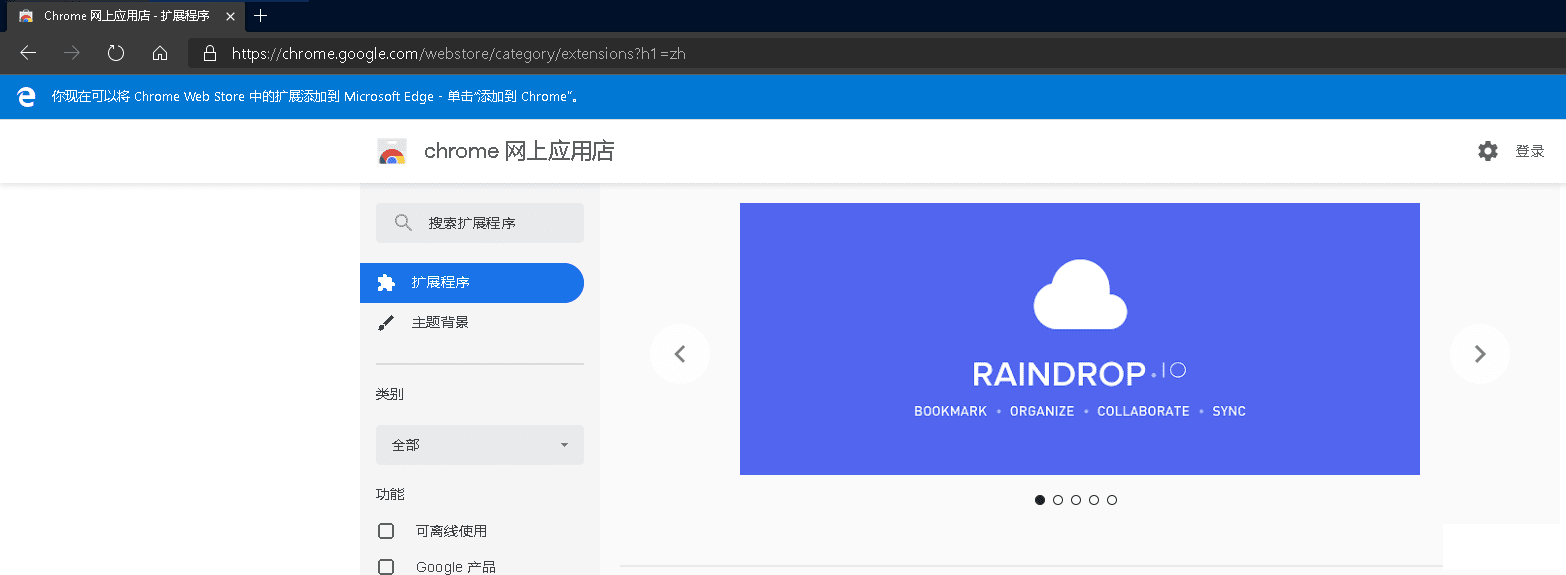Click the 搜索扩展程序 search box
Image resolution: width=1566 pixels, height=575 pixels.
pos(480,223)
